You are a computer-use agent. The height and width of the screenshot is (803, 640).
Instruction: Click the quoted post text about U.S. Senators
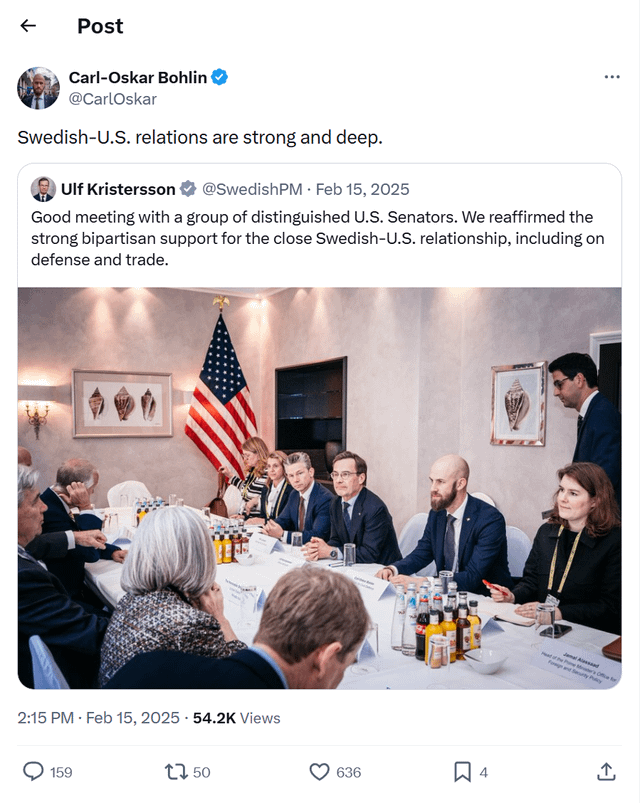click(318, 239)
